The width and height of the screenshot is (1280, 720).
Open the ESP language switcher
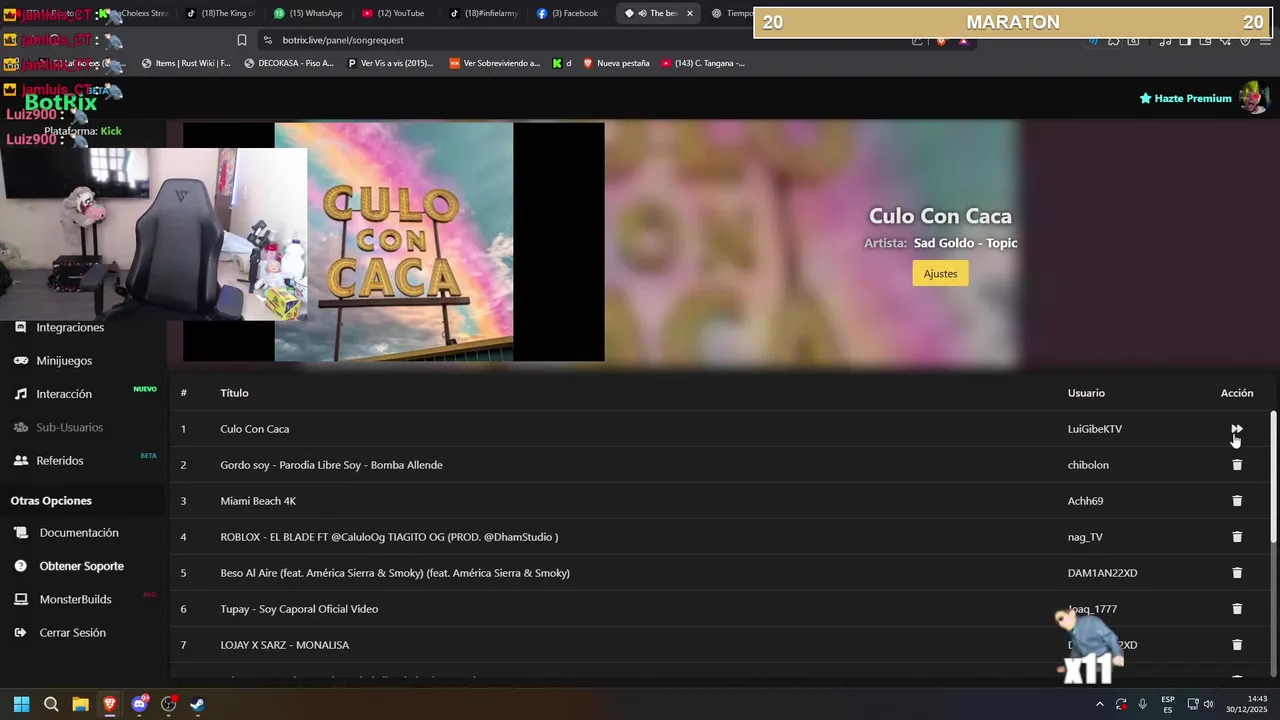point(1168,704)
